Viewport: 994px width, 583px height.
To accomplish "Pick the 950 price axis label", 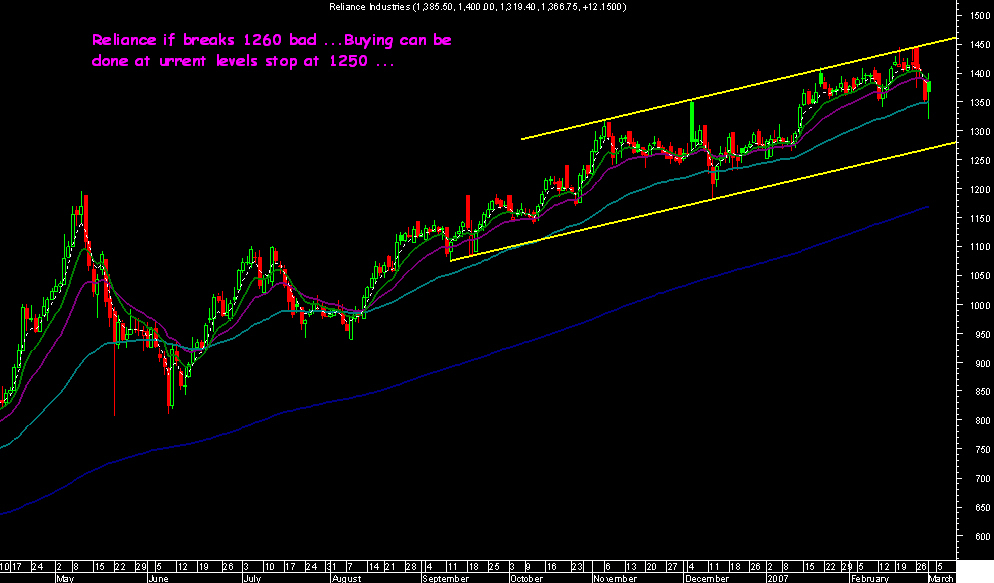I will coord(983,334).
